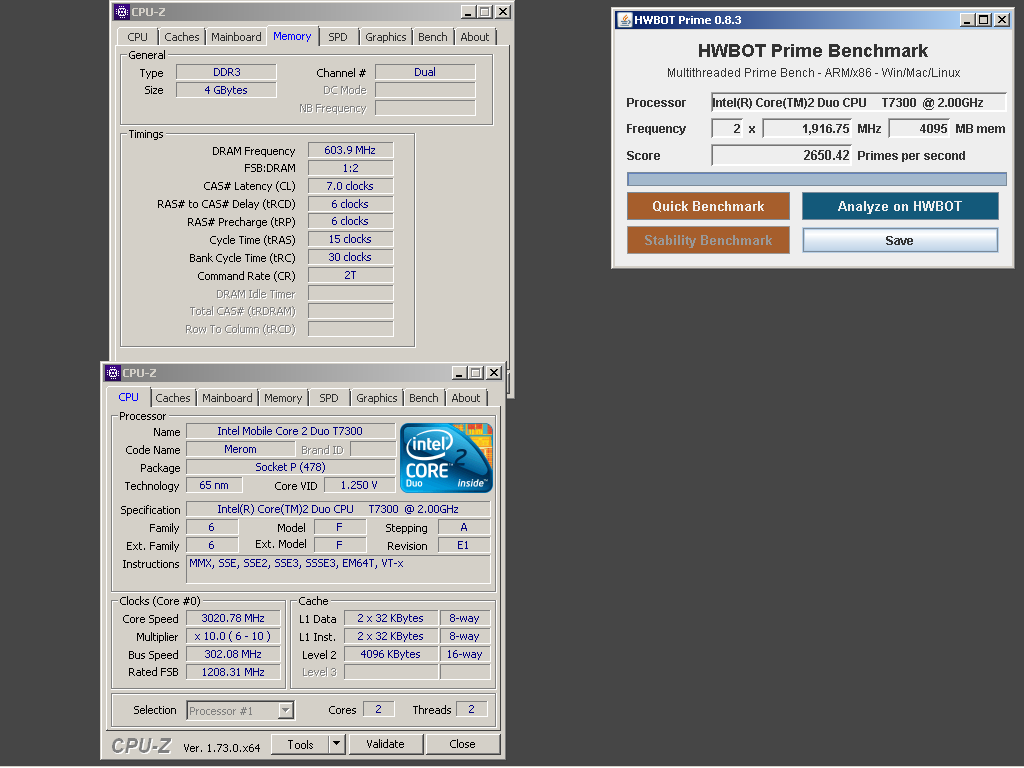Click the Close button in CPU-Z footer
Viewport: 1024px width, 768px height.
point(462,744)
